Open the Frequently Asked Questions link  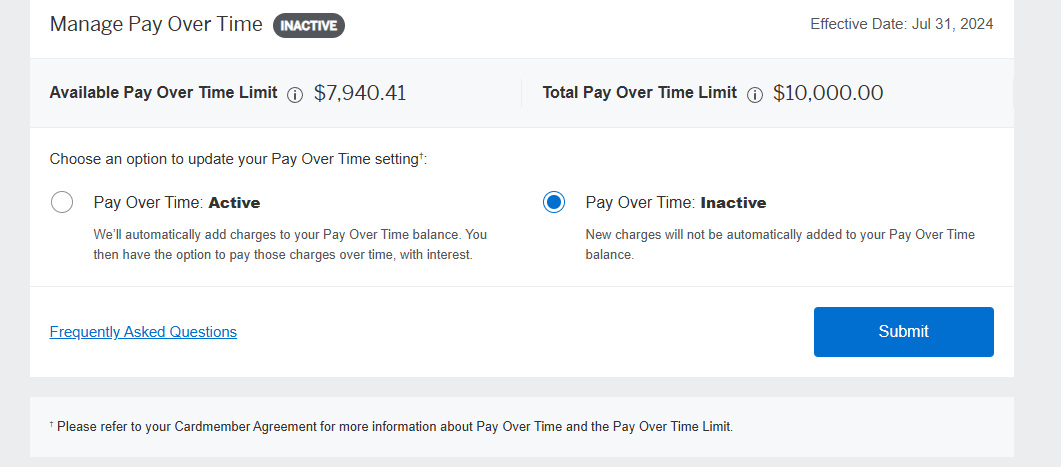[x=143, y=332]
